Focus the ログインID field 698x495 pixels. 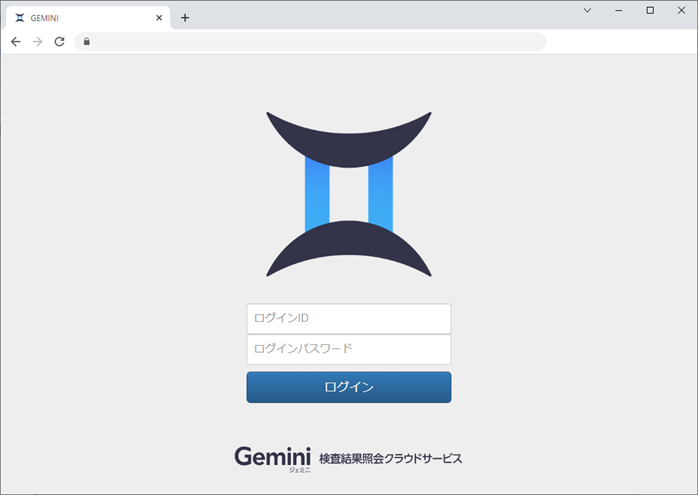pyautogui.click(x=349, y=319)
